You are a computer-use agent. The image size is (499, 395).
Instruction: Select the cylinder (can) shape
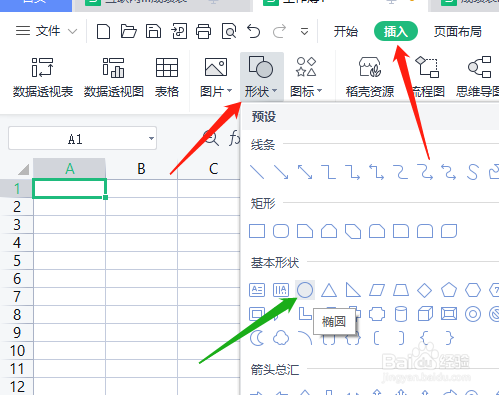click(x=401, y=314)
